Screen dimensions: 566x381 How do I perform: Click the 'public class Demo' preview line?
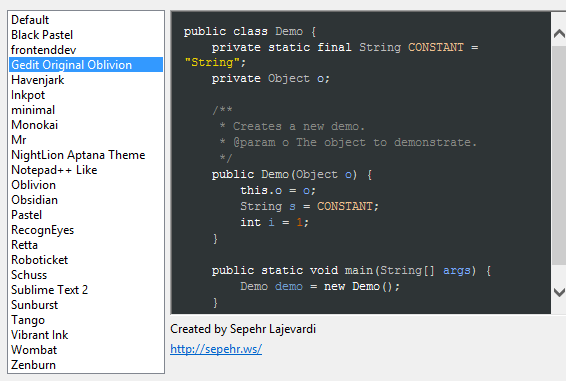[250, 31]
